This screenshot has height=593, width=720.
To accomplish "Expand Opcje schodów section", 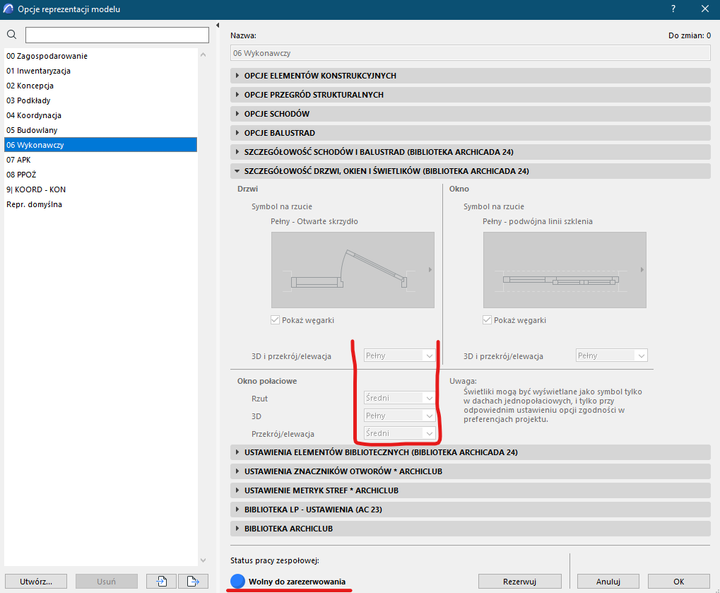I will click(470, 114).
